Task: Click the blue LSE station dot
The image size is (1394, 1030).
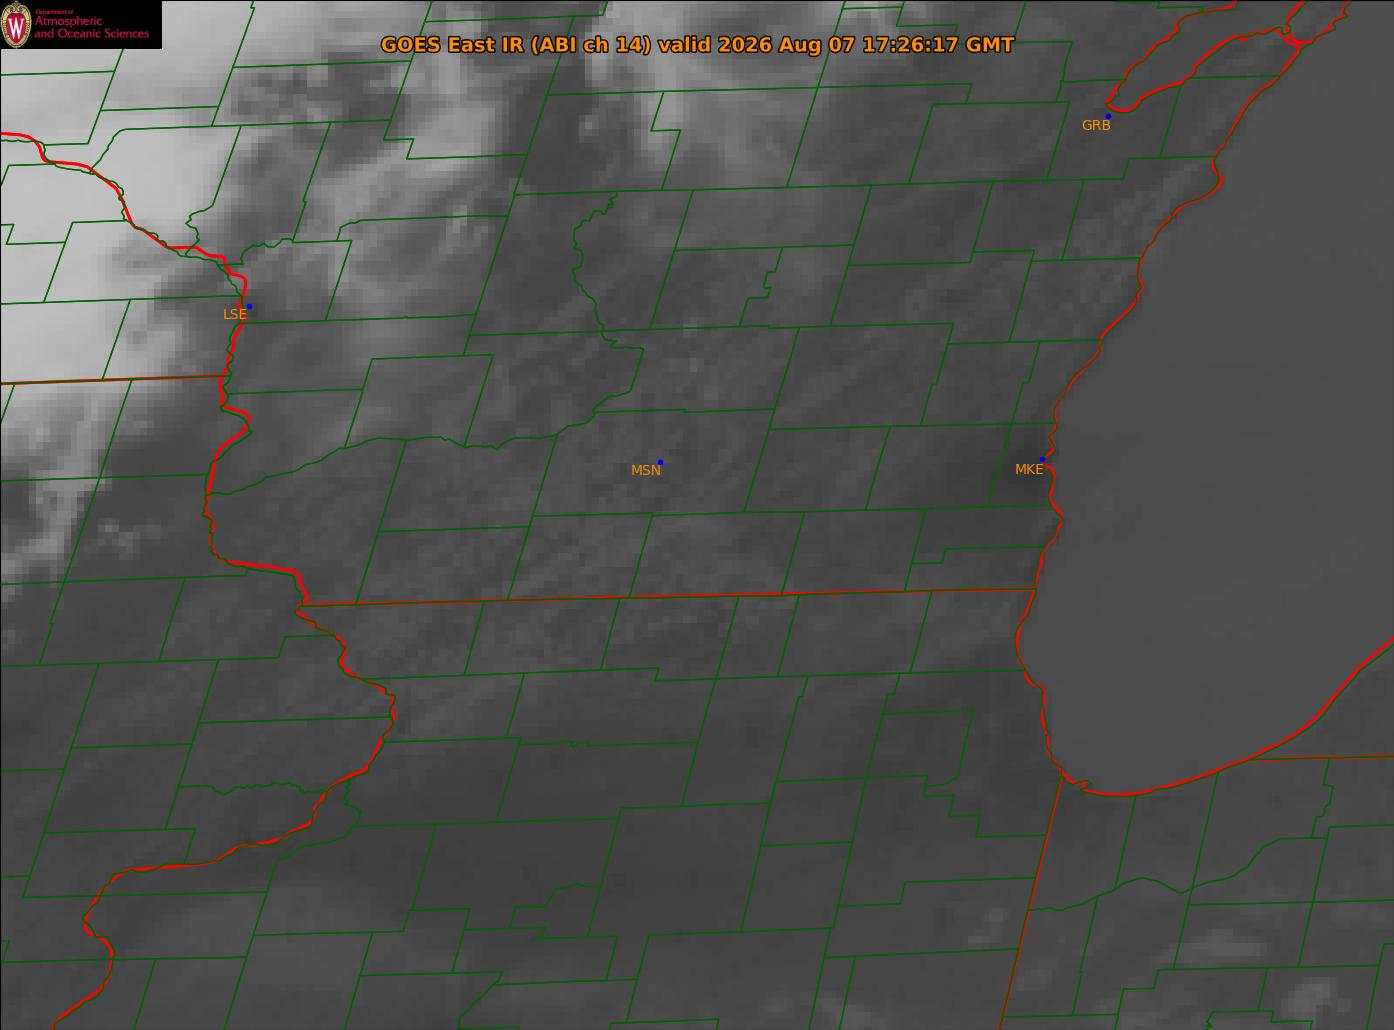Action: click(x=249, y=306)
